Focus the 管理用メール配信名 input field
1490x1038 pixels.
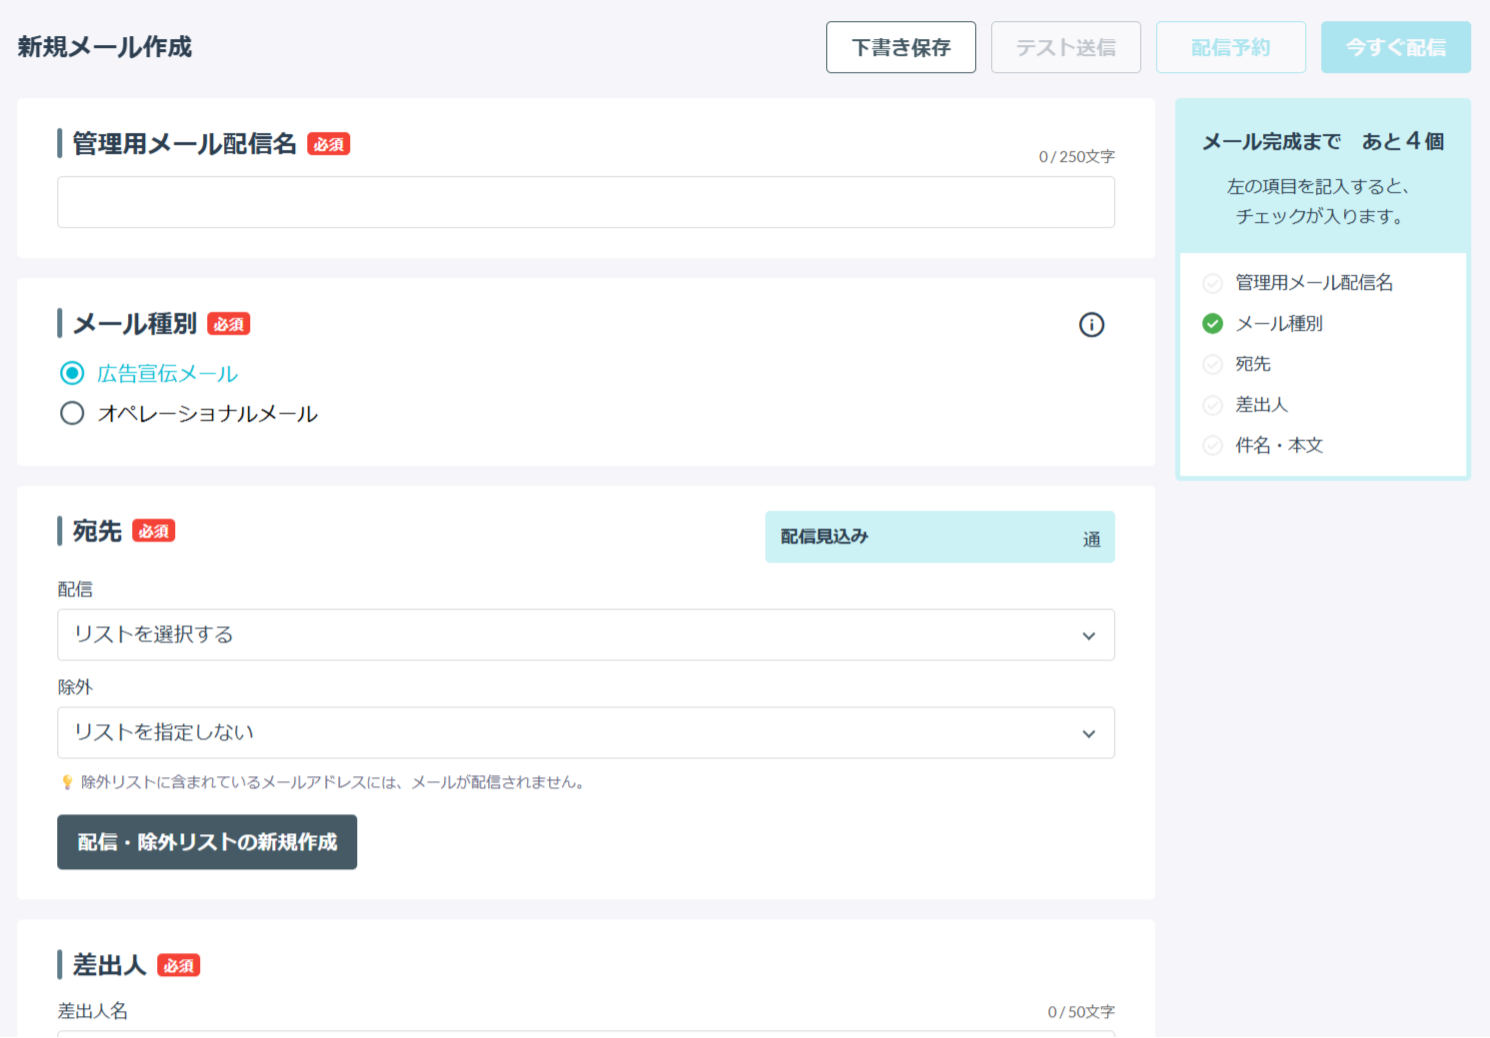coord(586,202)
